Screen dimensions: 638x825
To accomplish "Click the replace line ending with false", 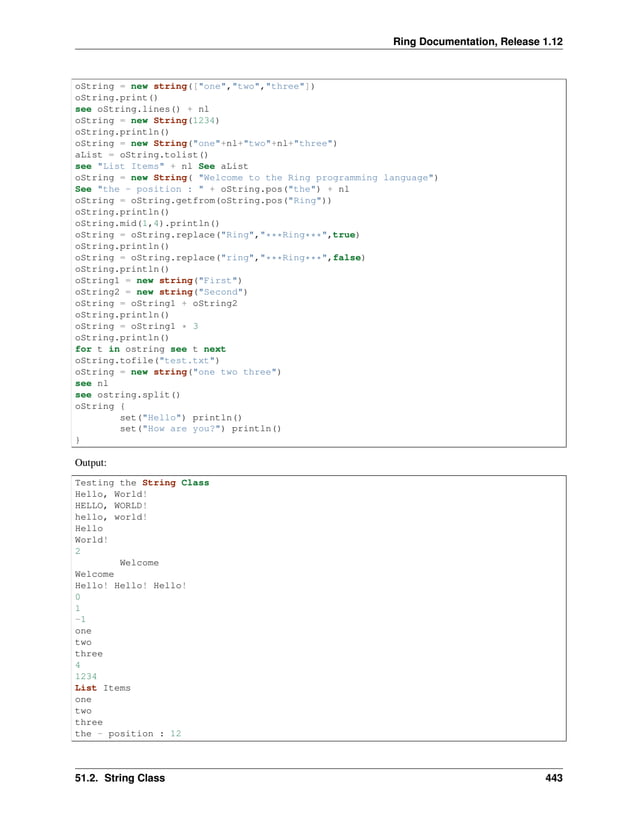I will [x=220, y=258].
